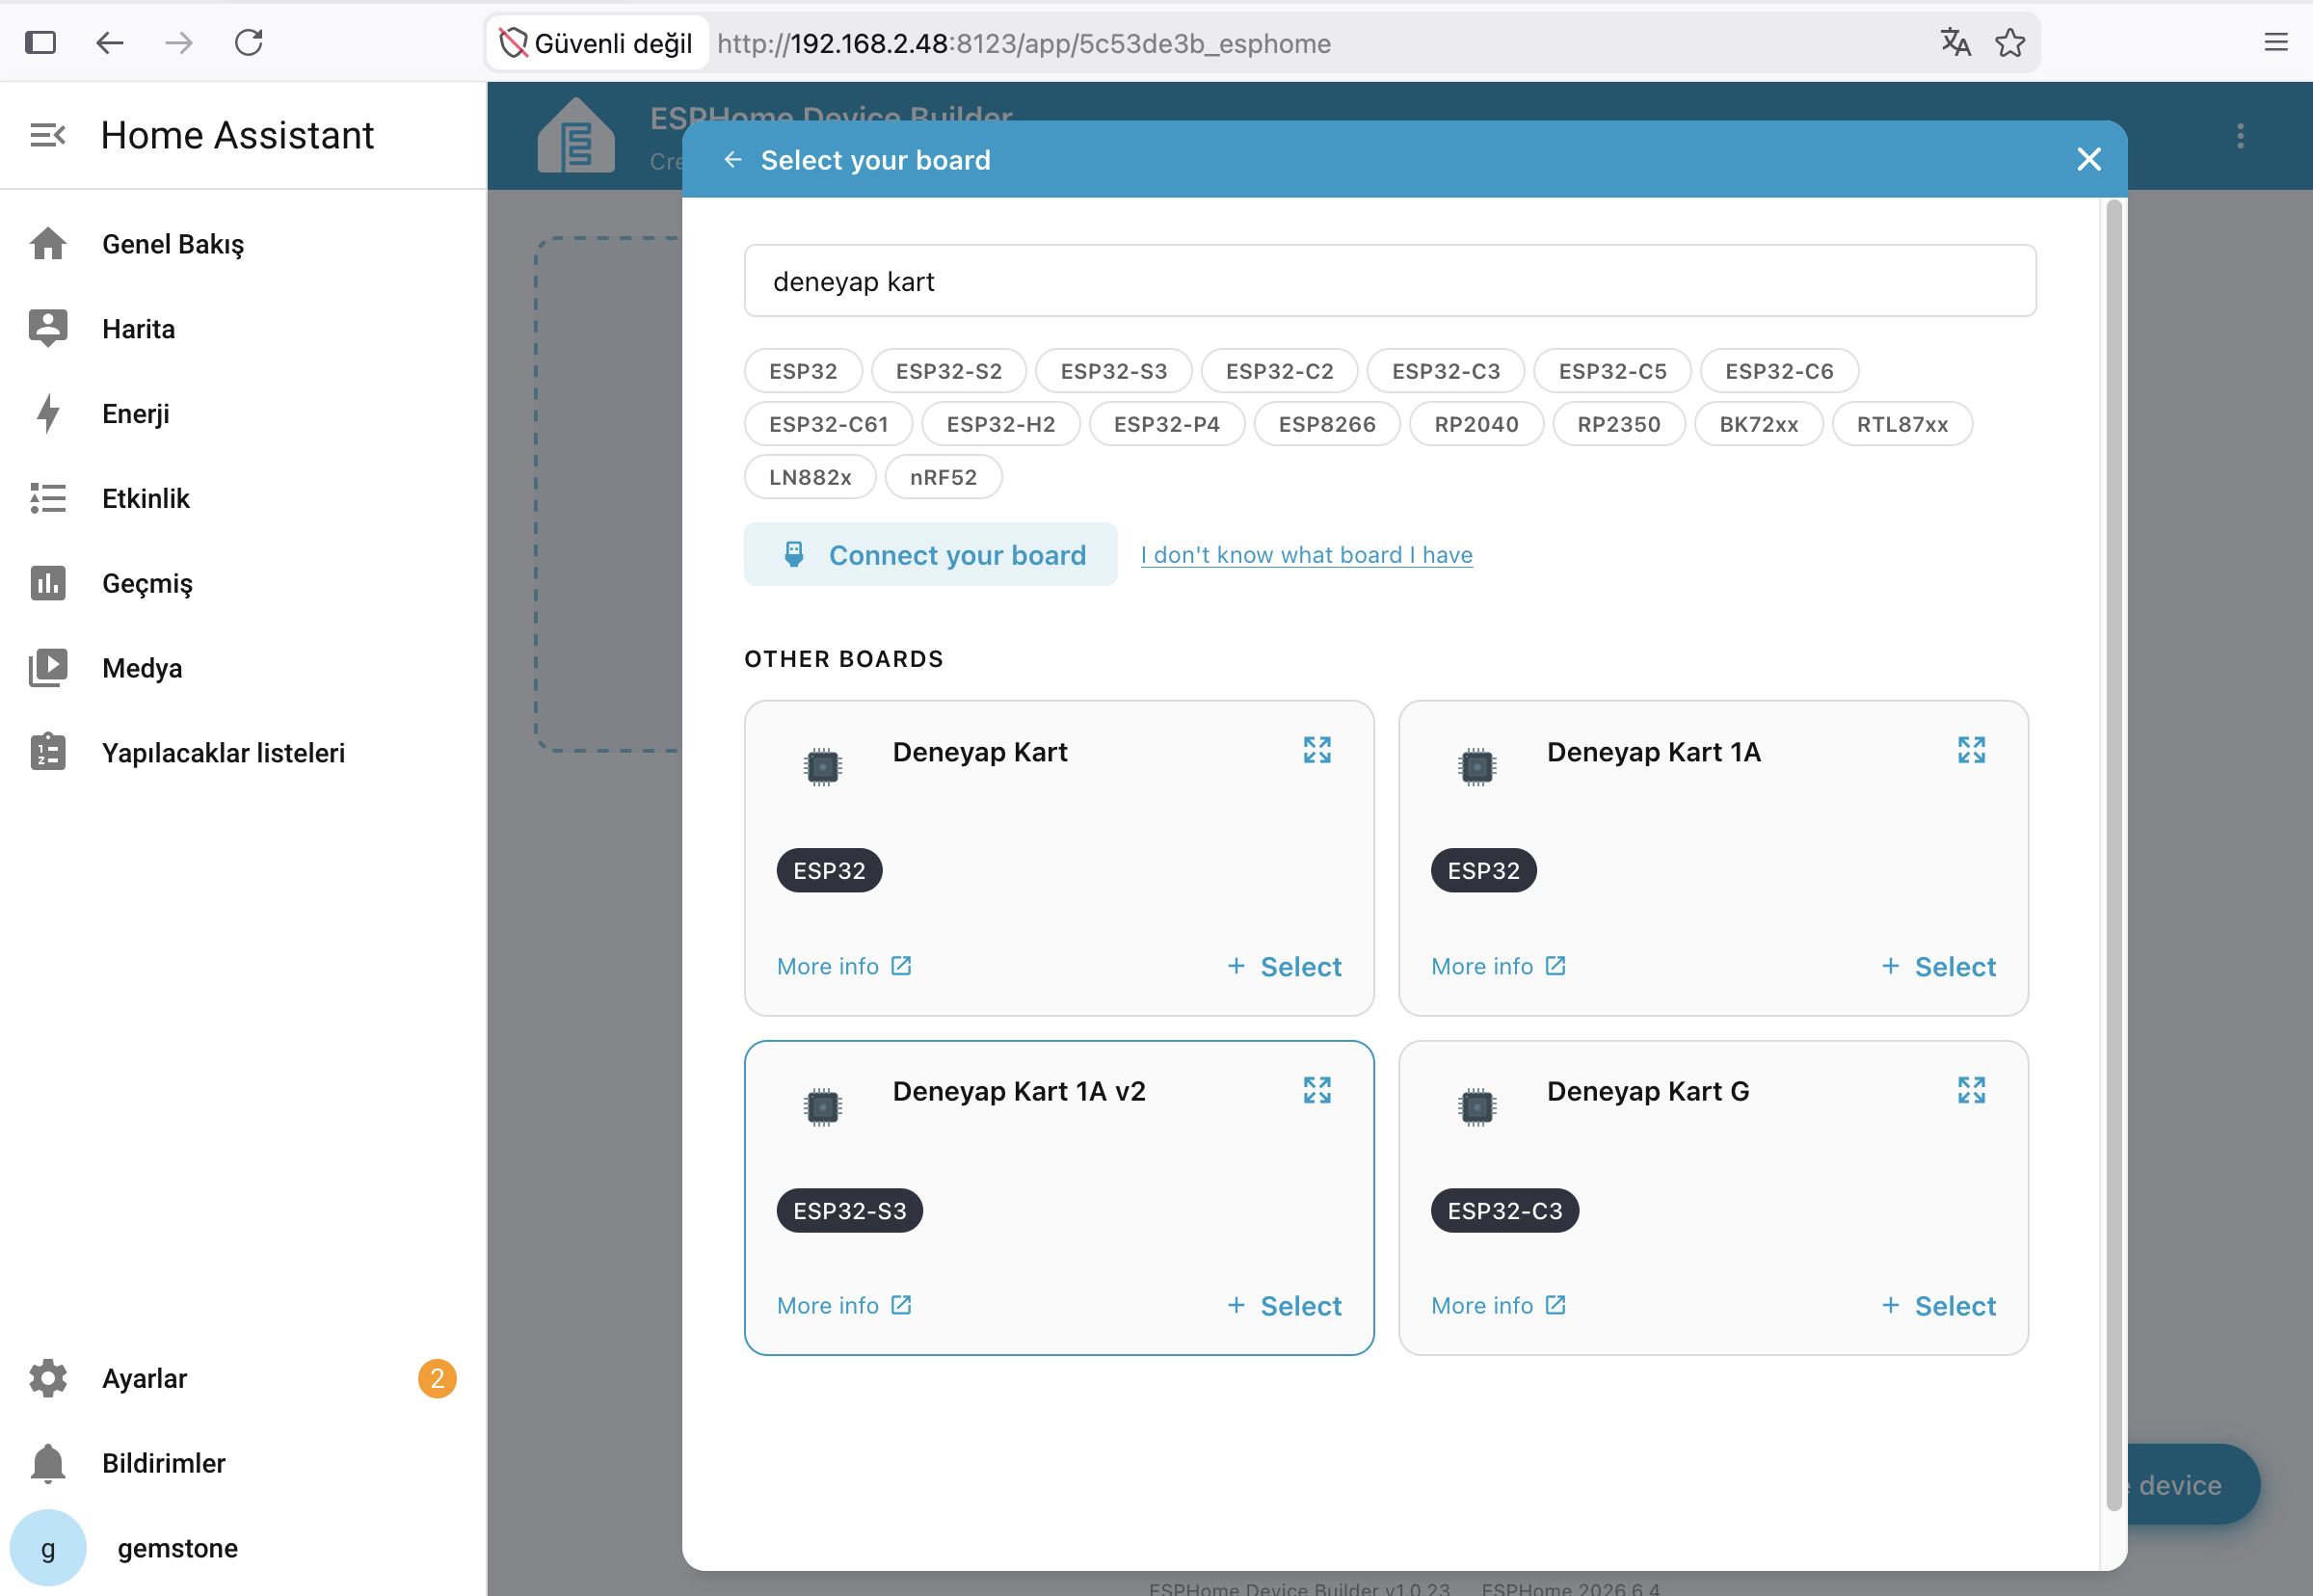
Task: Click the Yapılacaklar listeleri clipboard icon
Action: (x=48, y=752)
